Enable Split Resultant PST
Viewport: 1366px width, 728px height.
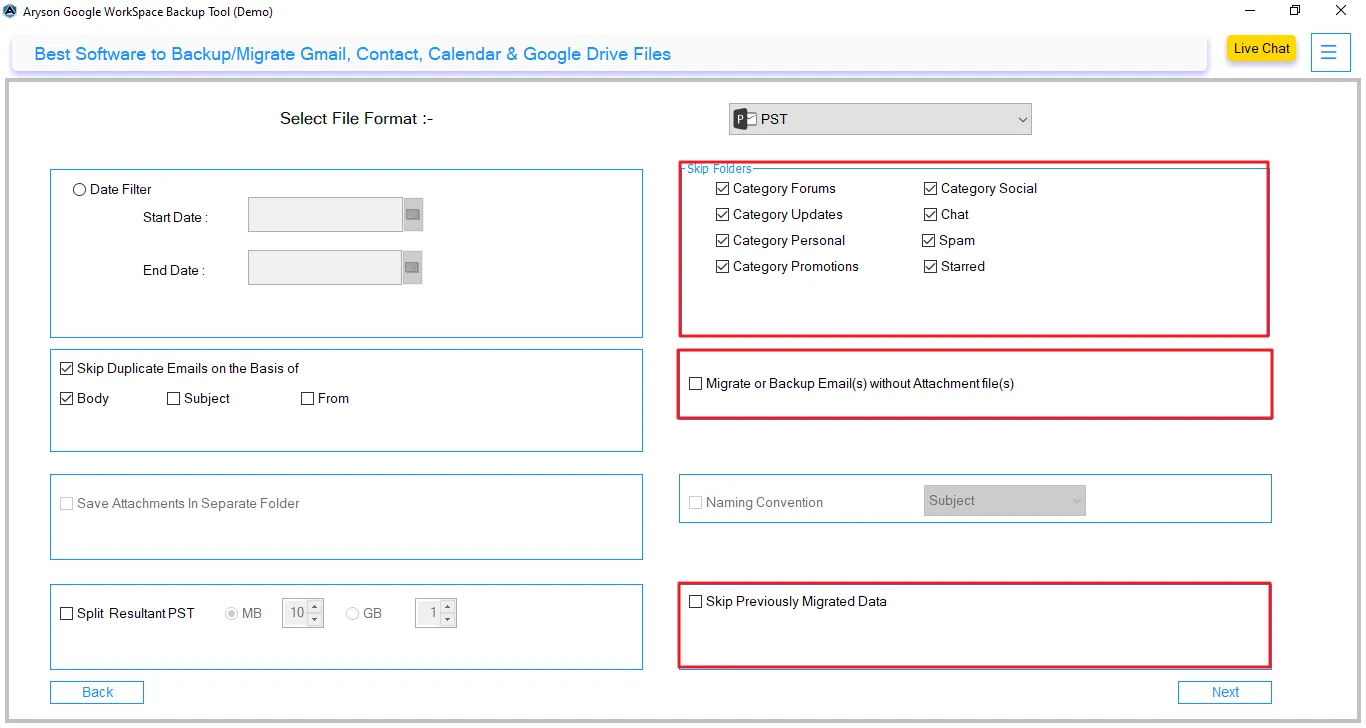66,613
